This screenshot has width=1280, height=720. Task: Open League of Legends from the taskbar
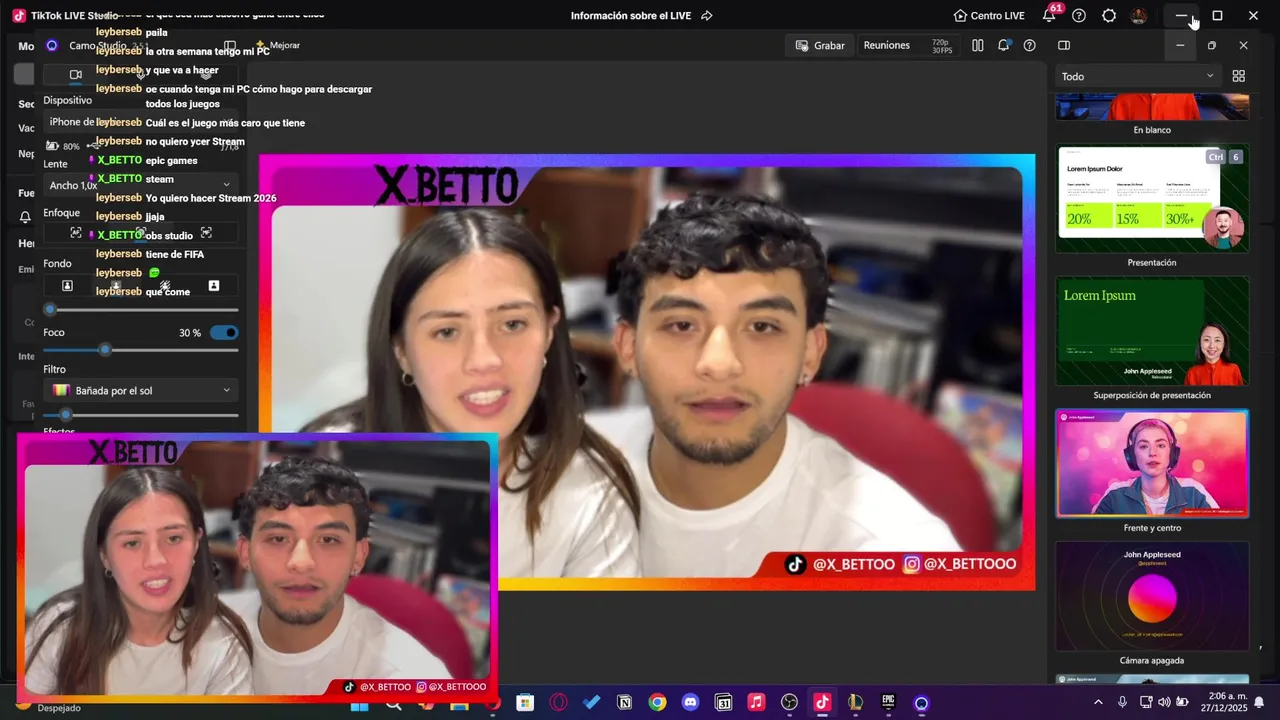855,702
